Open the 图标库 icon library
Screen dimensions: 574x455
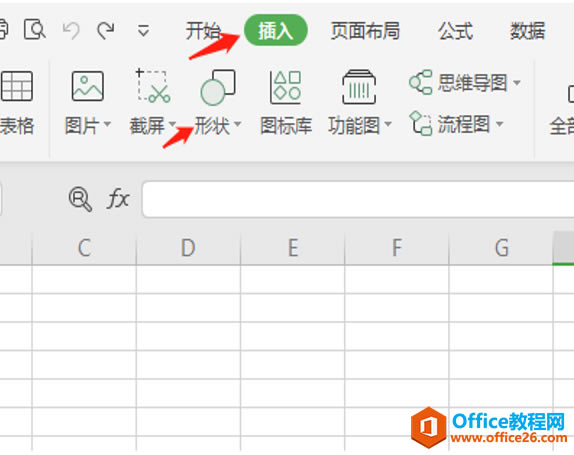pos(286,87)
